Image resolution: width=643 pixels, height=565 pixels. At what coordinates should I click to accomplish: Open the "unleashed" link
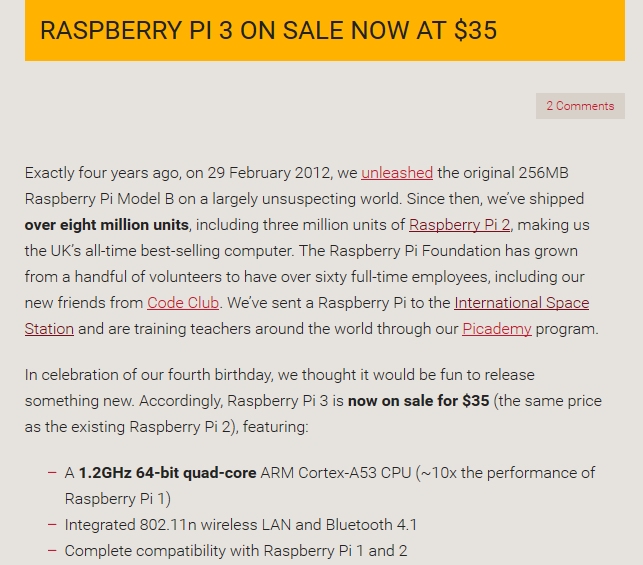pyautogui.click(x=397, y=173)
